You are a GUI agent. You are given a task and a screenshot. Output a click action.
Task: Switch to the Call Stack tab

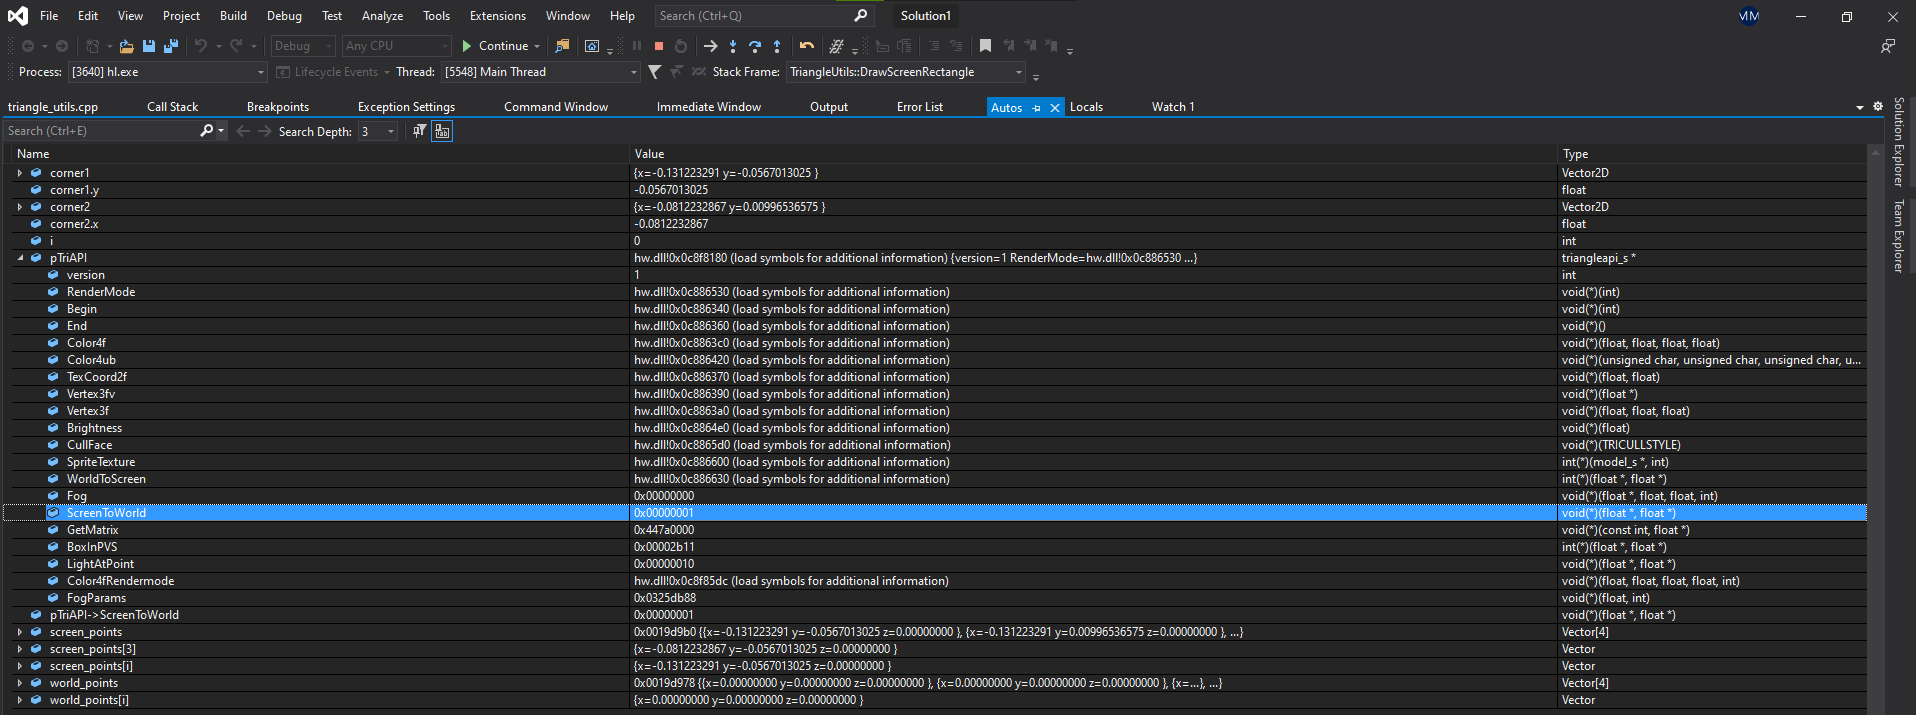(x=172, y=107)
